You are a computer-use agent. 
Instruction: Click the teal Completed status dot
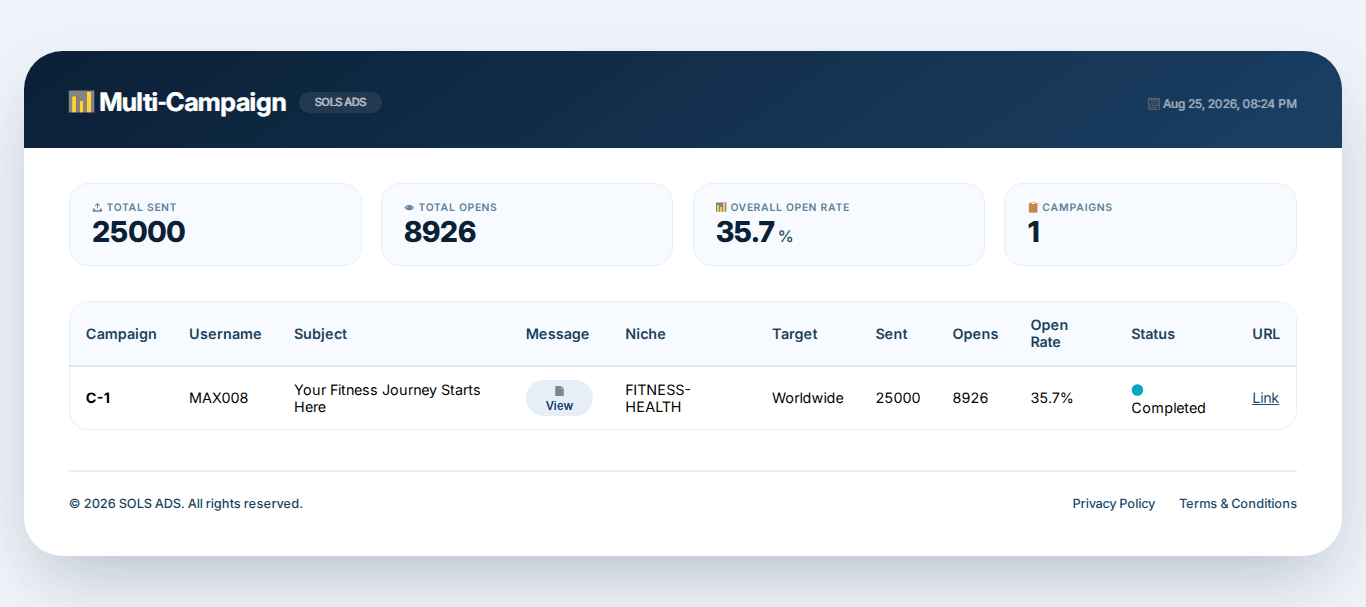point(1137,390)
